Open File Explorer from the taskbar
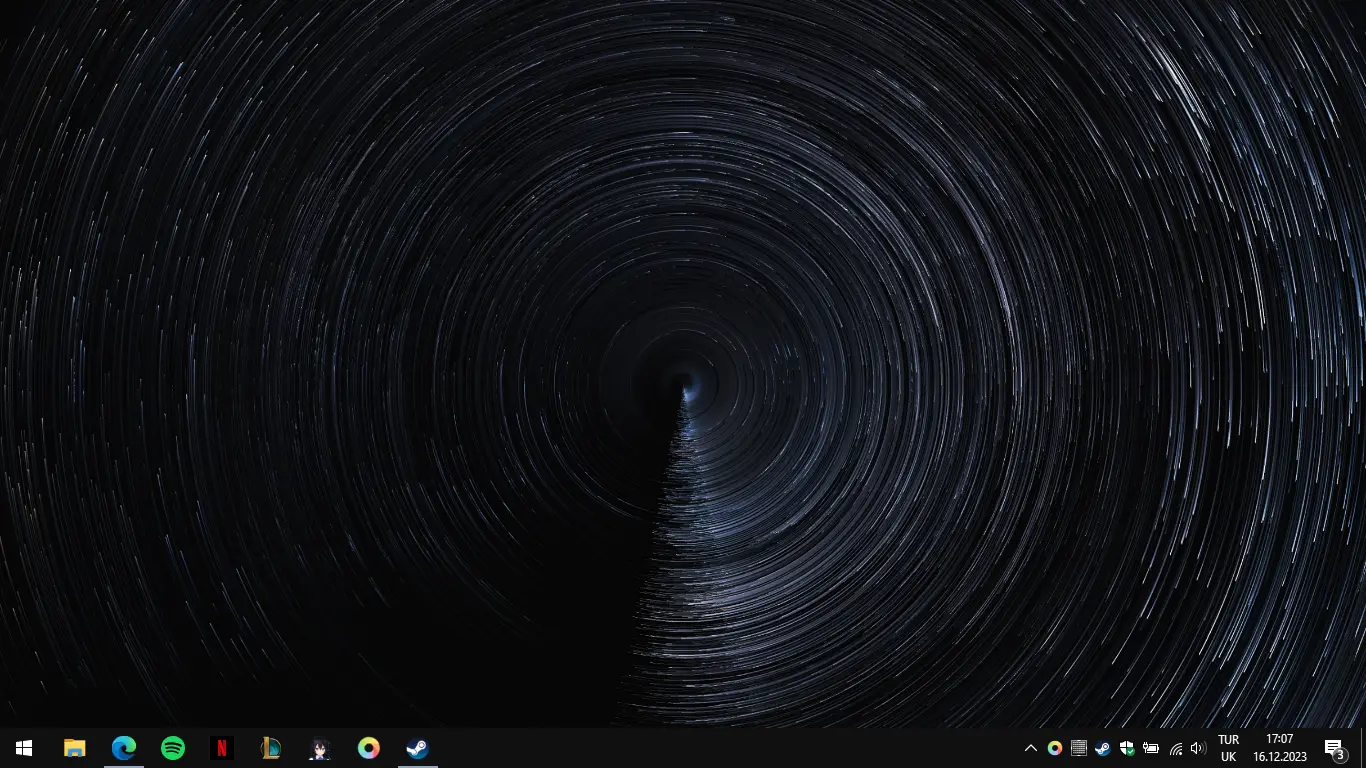Viewport: 1366px width, 768px height. pyautogui.click(x=75, y=748)
